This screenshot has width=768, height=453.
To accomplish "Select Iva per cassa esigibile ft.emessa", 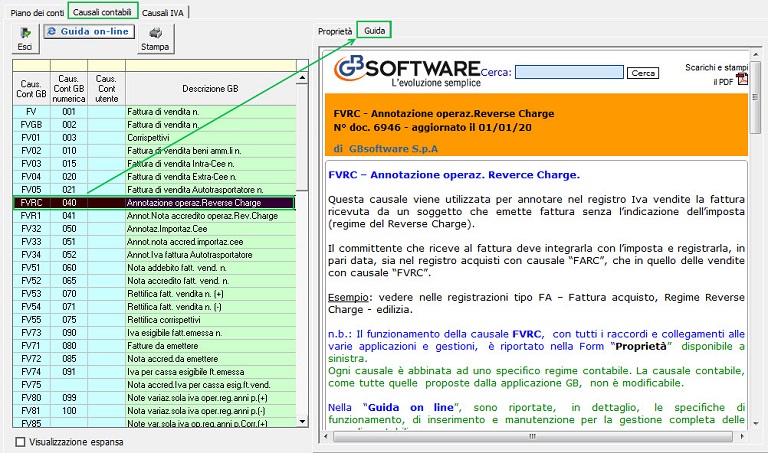I will pyautogui.click(x=154, y=372).
